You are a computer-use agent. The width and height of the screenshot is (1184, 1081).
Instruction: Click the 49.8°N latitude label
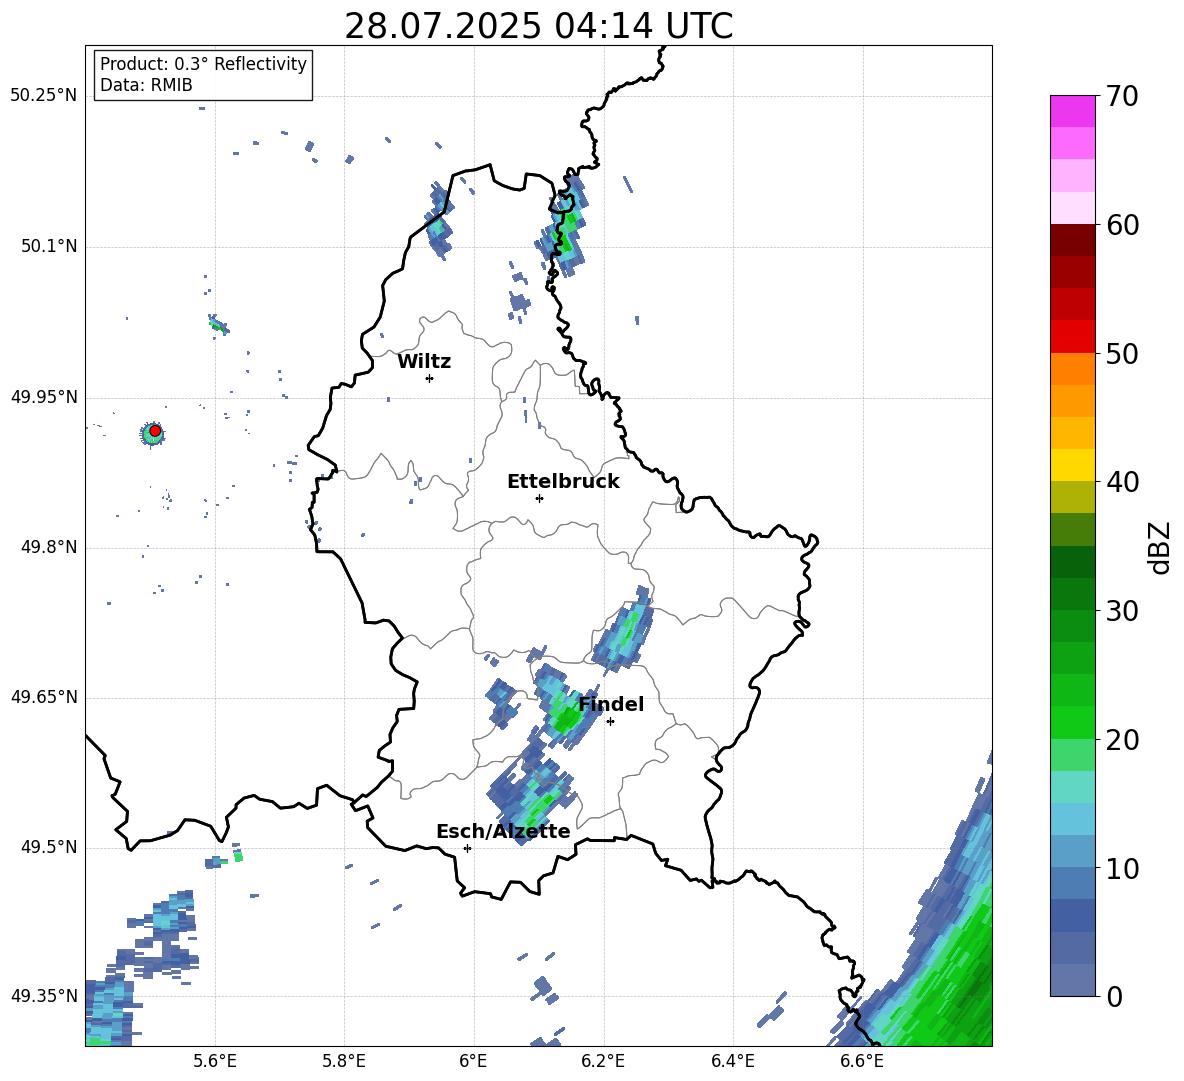coord(49,547)
